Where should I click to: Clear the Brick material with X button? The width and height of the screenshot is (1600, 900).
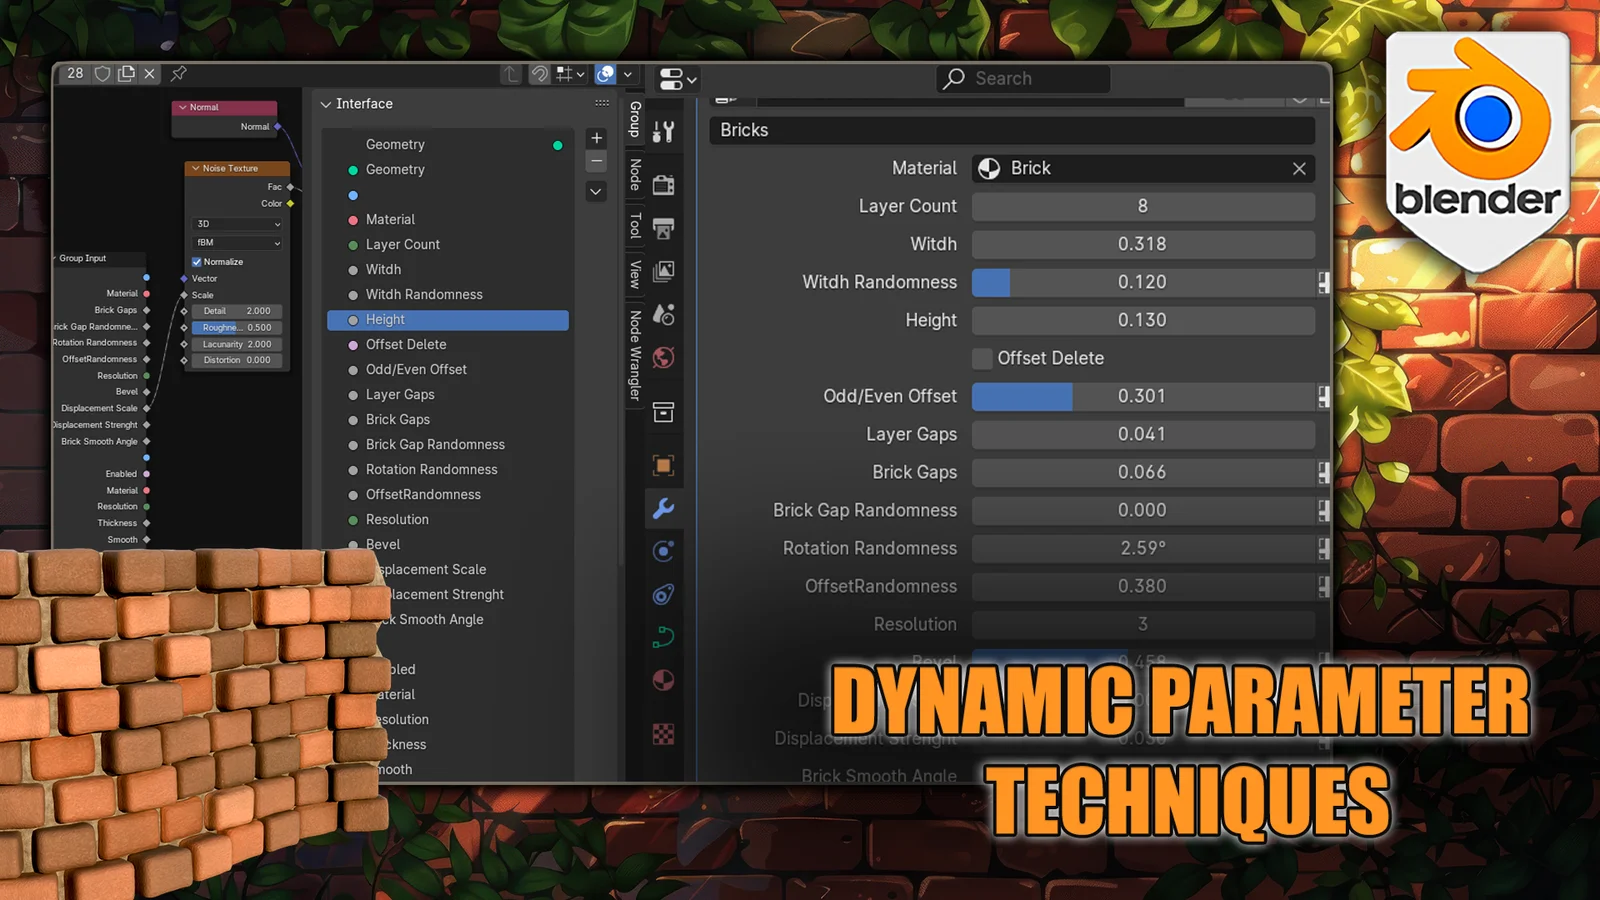pos(1299,169)
